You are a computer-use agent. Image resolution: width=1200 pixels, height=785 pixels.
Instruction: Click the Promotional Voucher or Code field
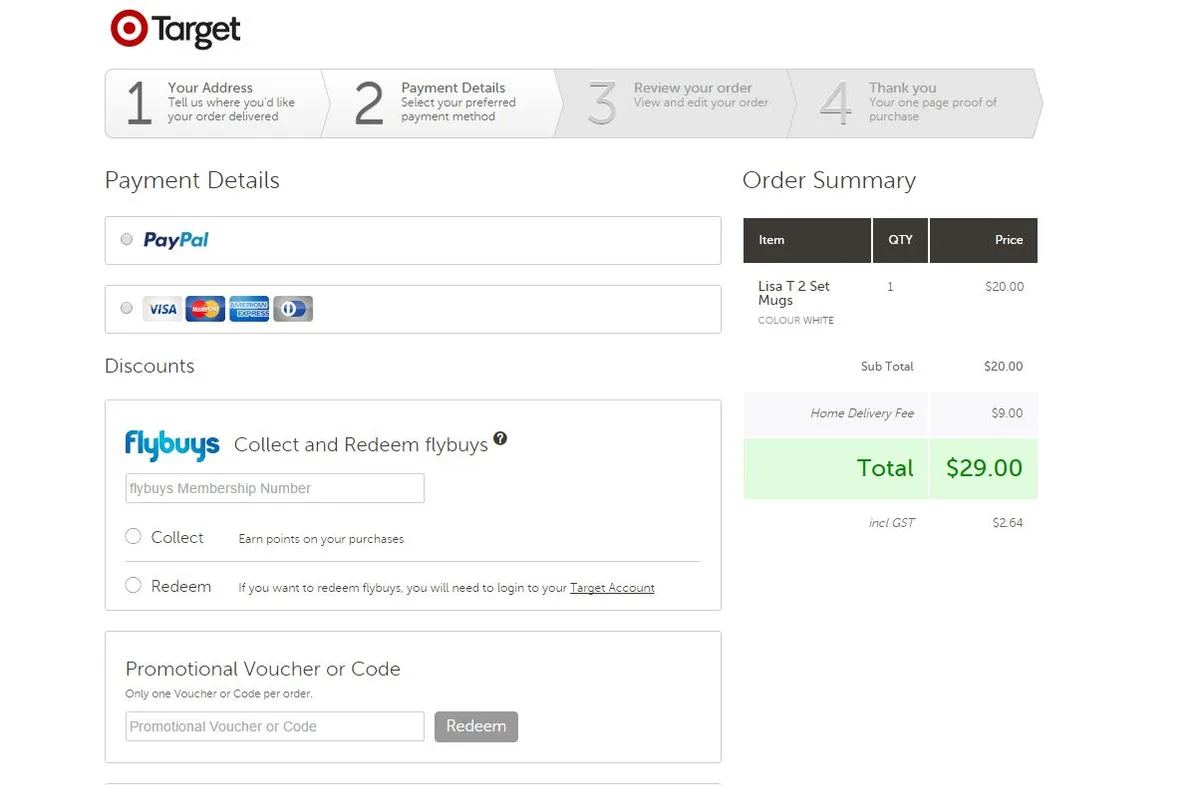275,727
